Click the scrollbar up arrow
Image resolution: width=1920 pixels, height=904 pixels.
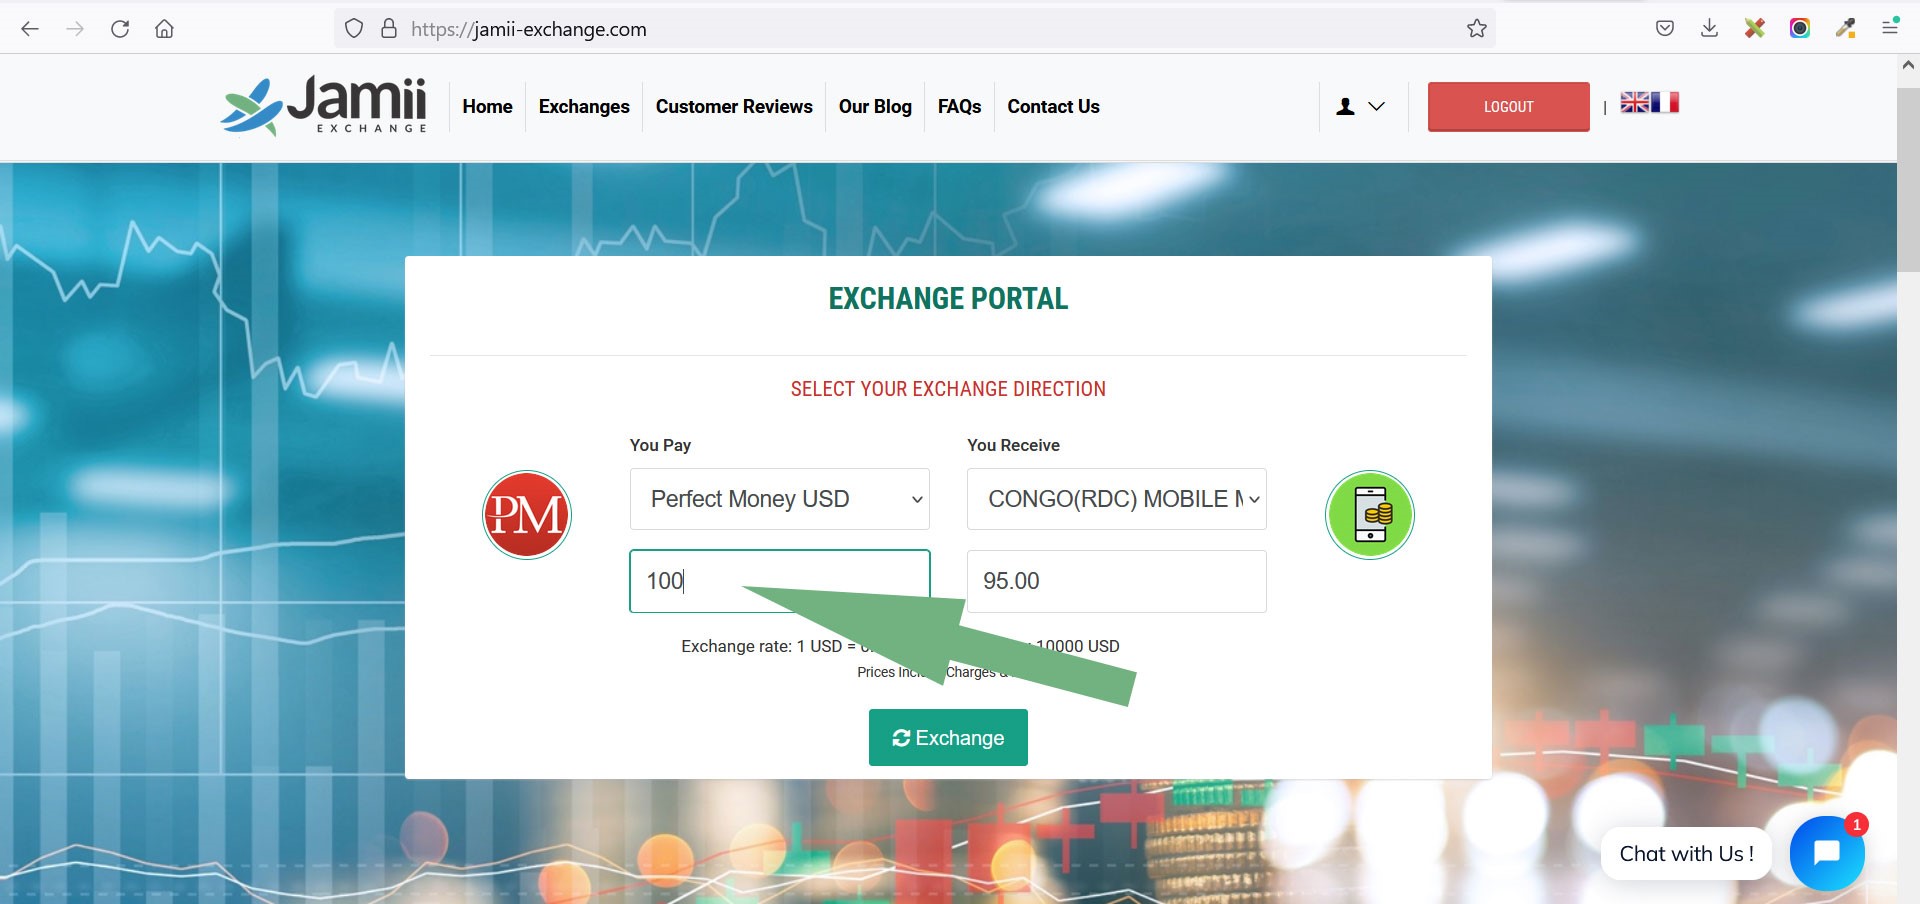tap(1908, 65)
